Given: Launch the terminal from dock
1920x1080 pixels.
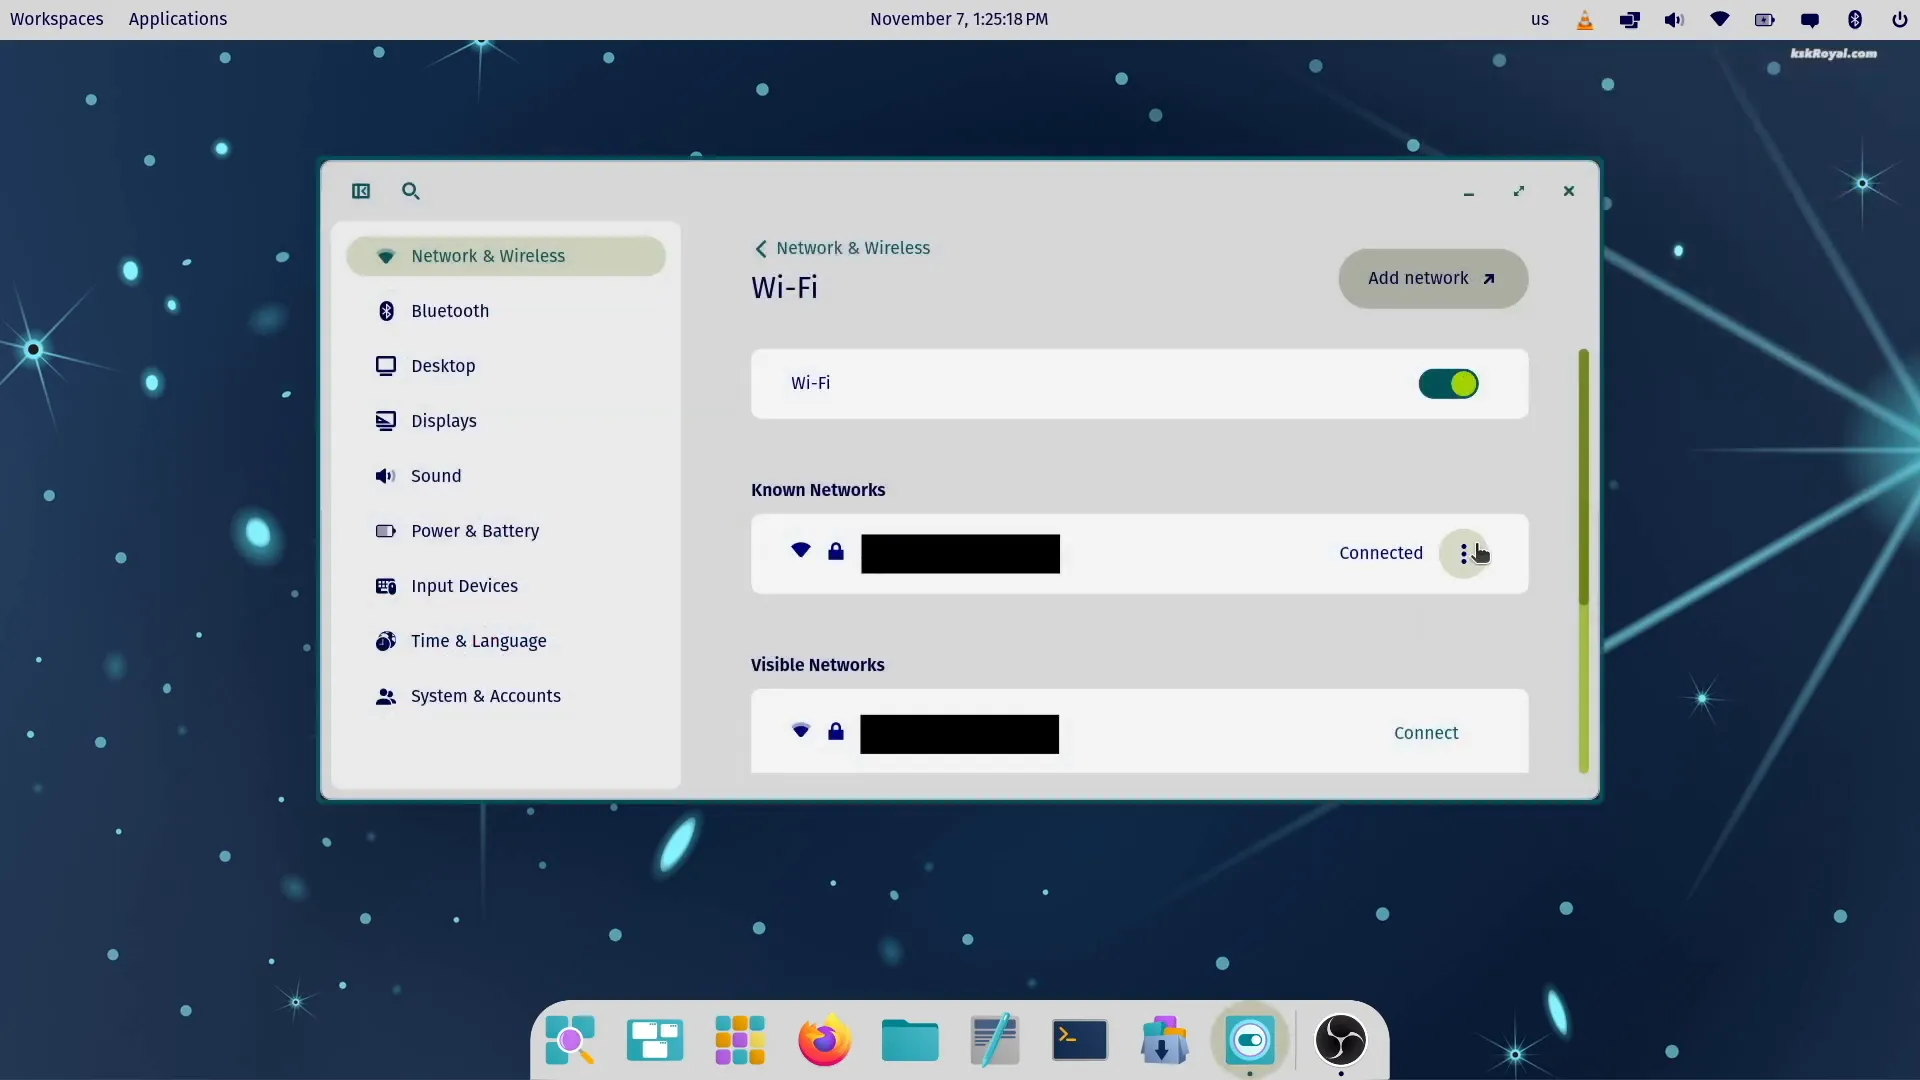Looking at the screenshot, I should pos(1080,1041).
